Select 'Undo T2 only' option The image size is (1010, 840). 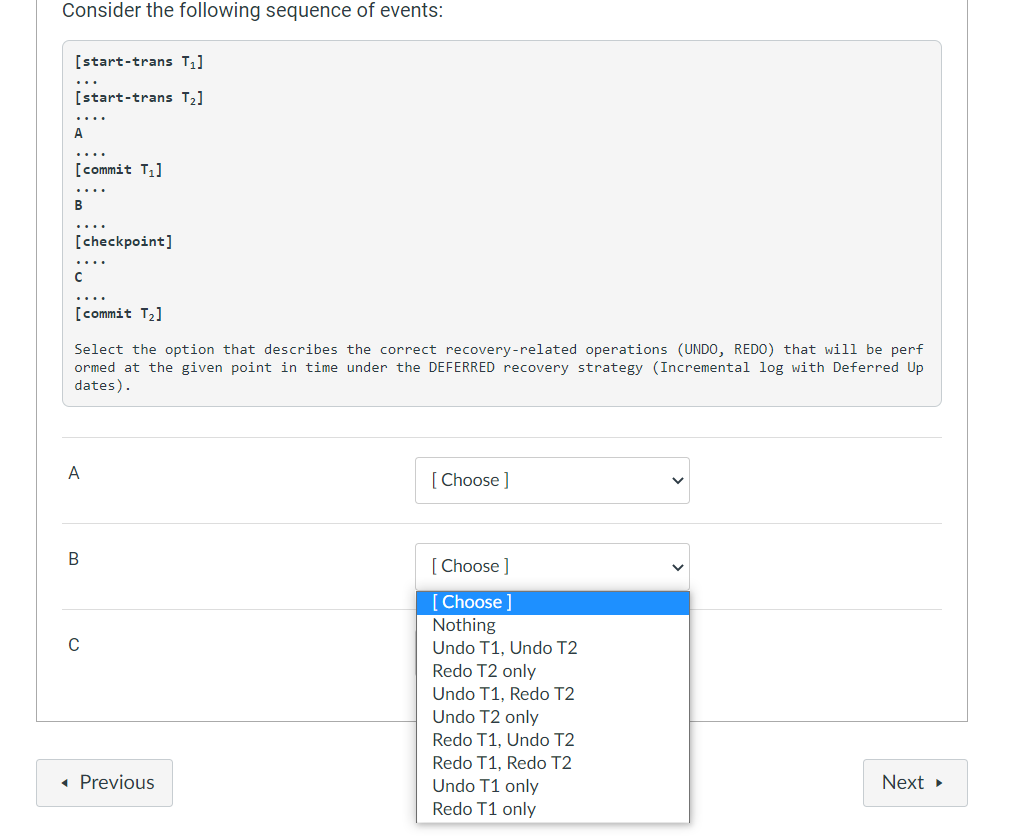tap(553, 717)
